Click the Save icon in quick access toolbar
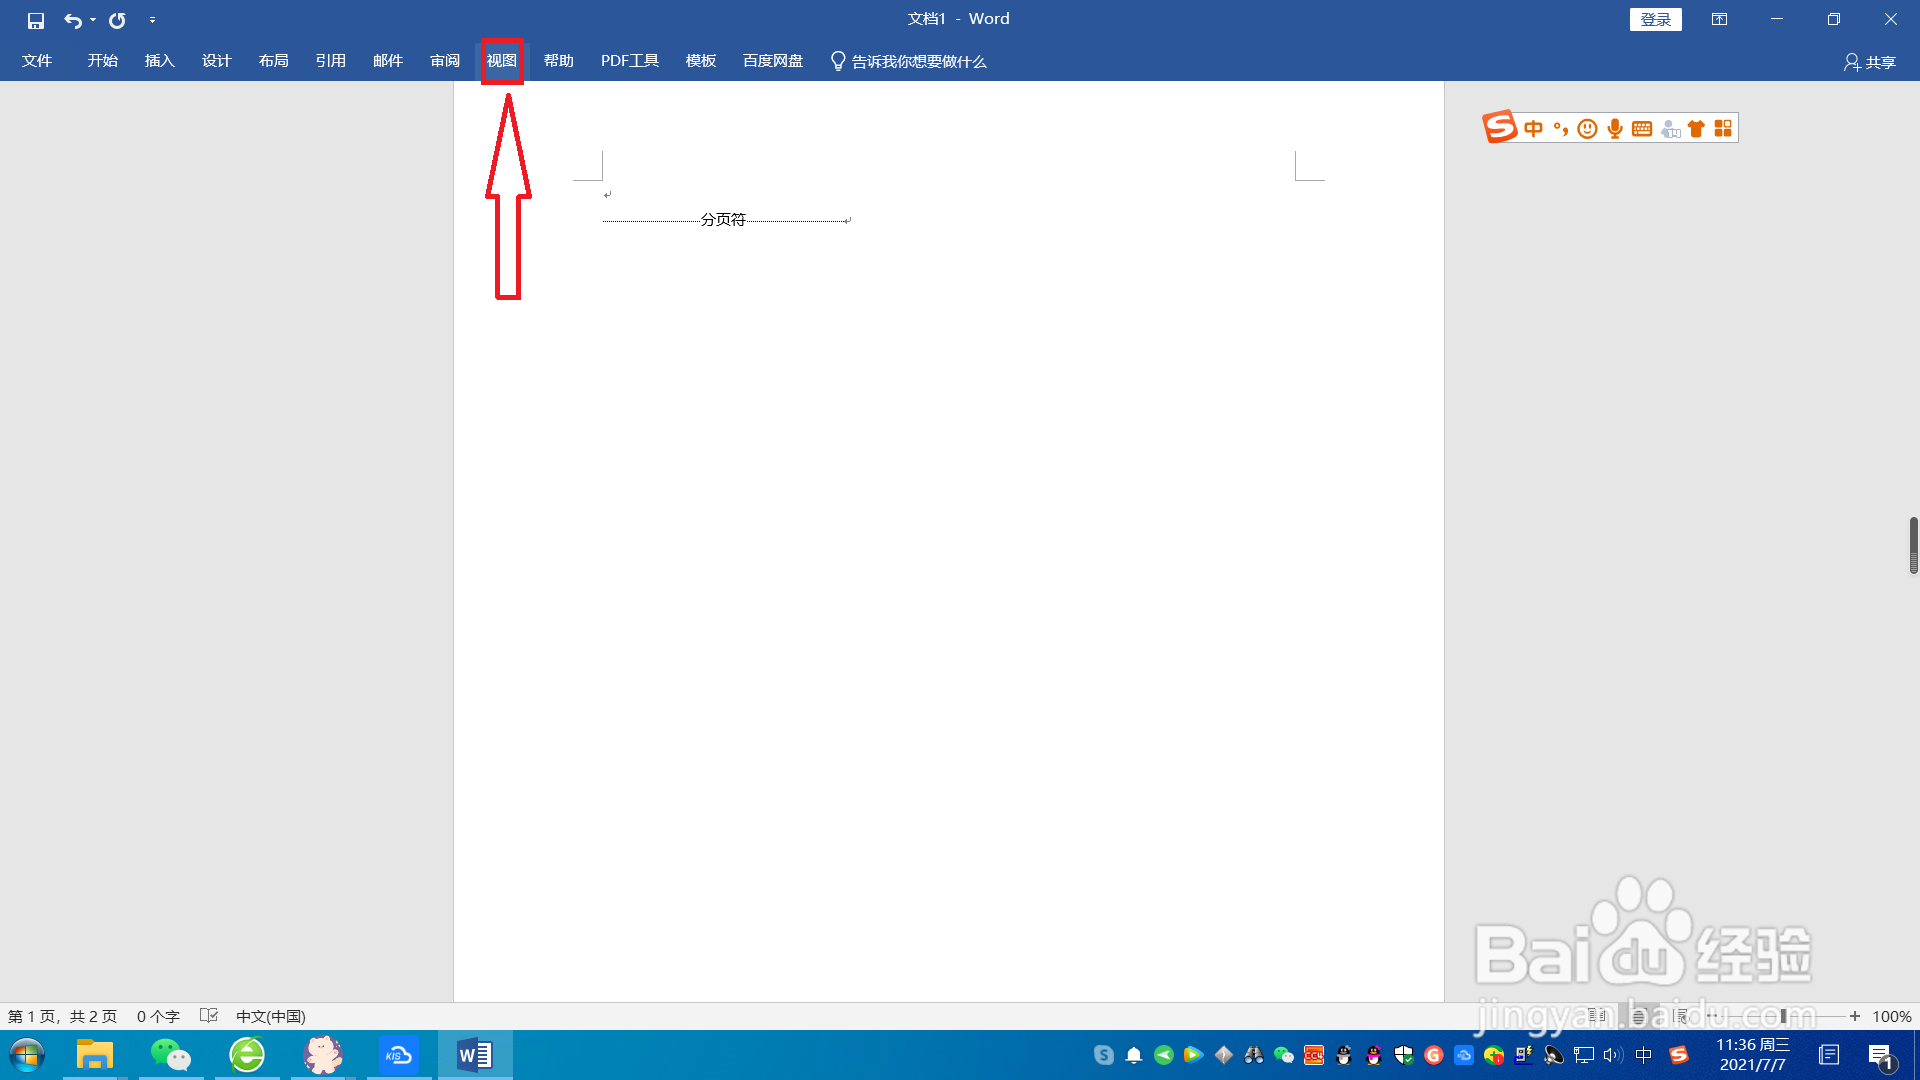Image resolution: width=1920 pixels, height=1080 pixels. coord(36,20)
